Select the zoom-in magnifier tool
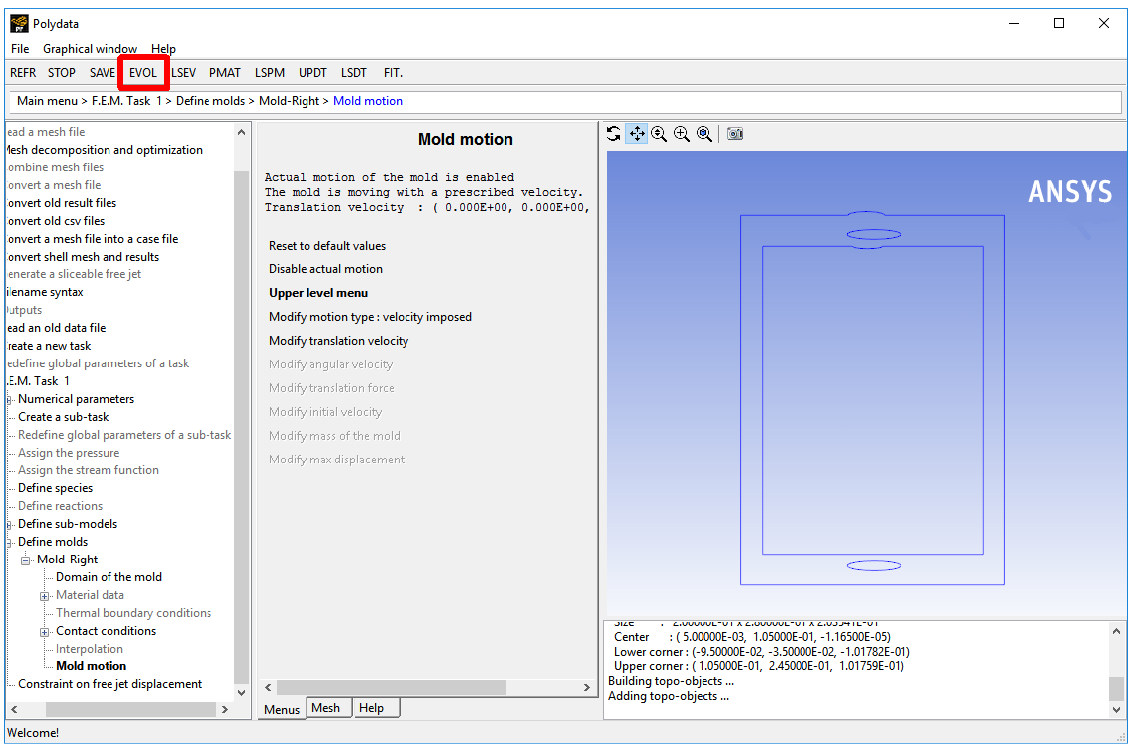The image size is (1132, 746). [682, 134]
